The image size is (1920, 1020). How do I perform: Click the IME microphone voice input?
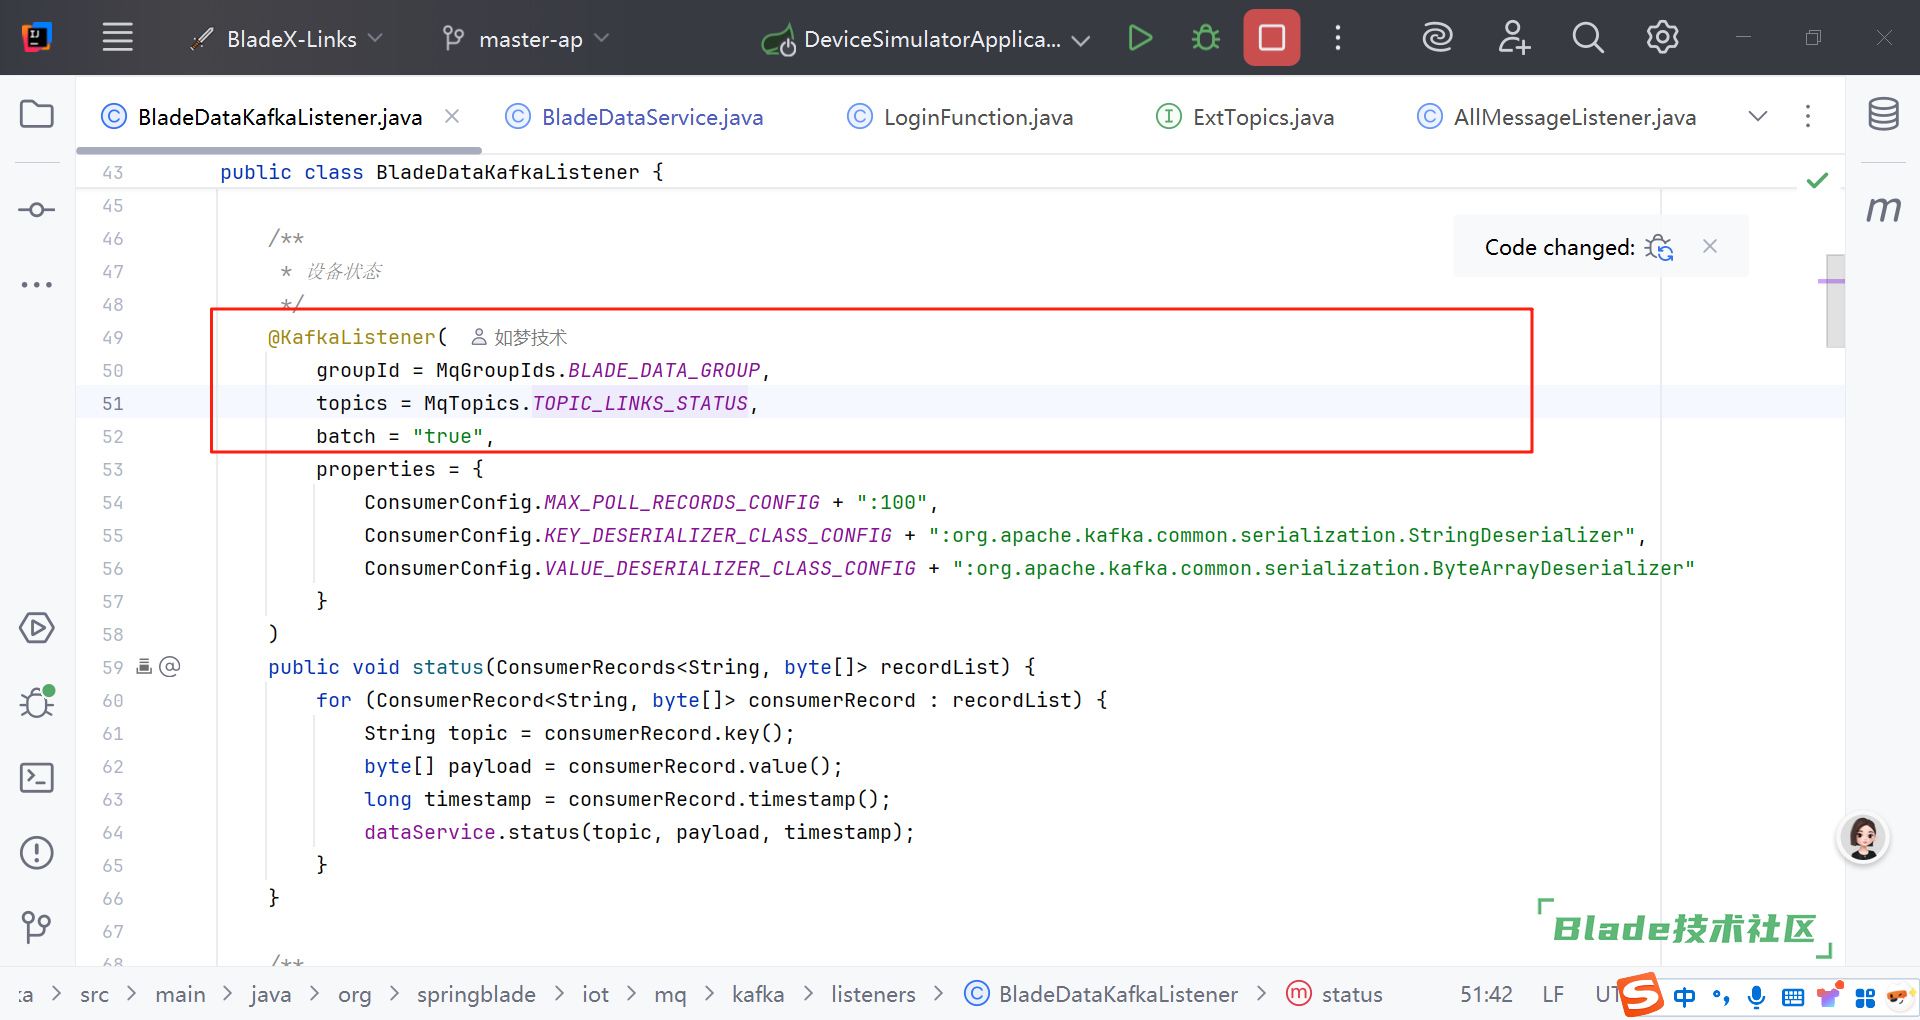click(1756, 997)
